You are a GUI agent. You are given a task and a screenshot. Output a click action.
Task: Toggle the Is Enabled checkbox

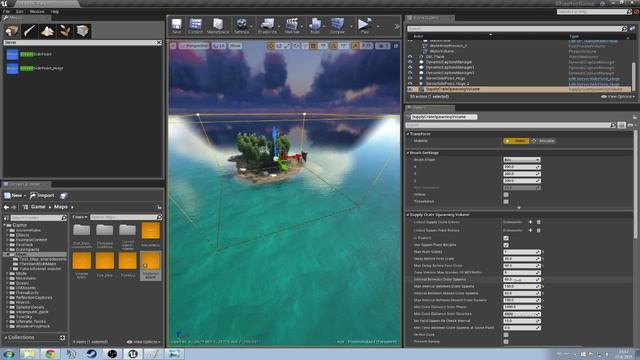click(506, 238)
